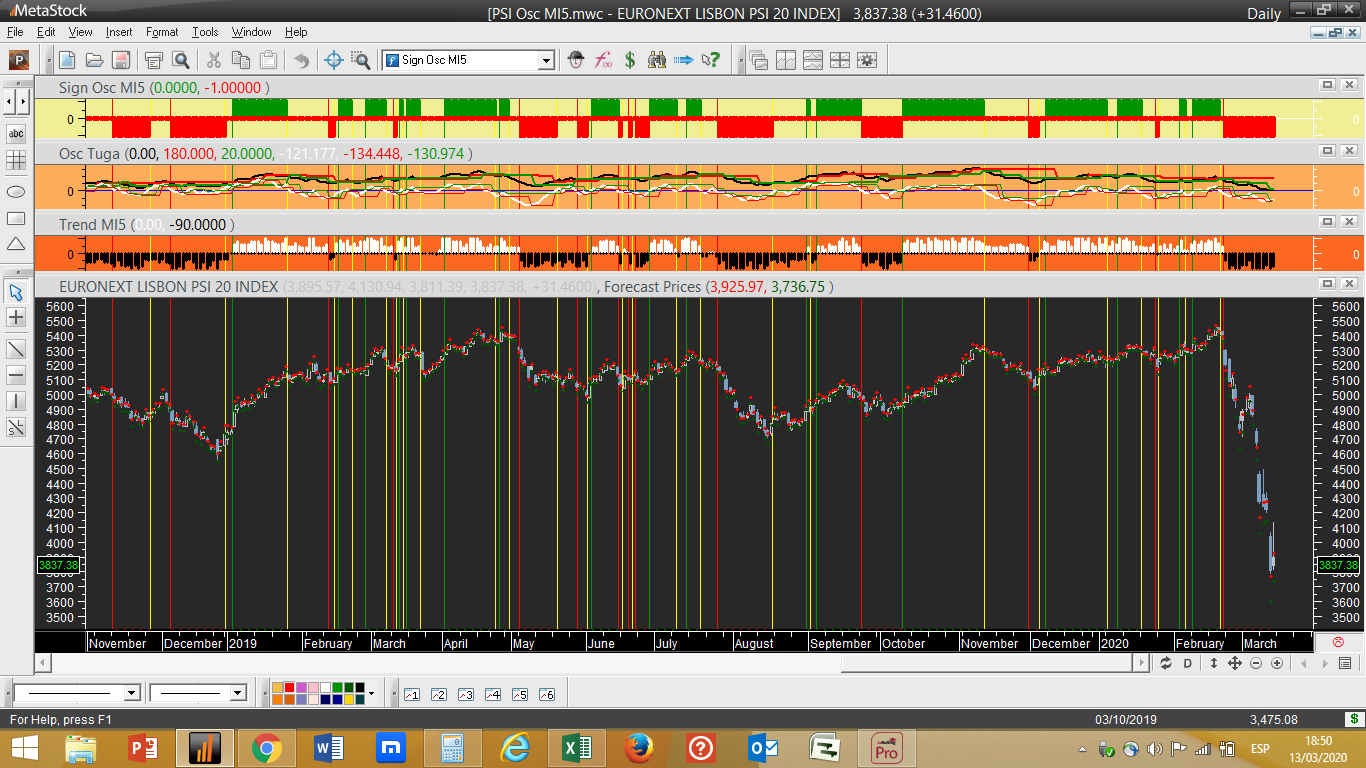Select the crosshair data window tool
This screenshot has height=768, width=1366.
tap(334, 60)
